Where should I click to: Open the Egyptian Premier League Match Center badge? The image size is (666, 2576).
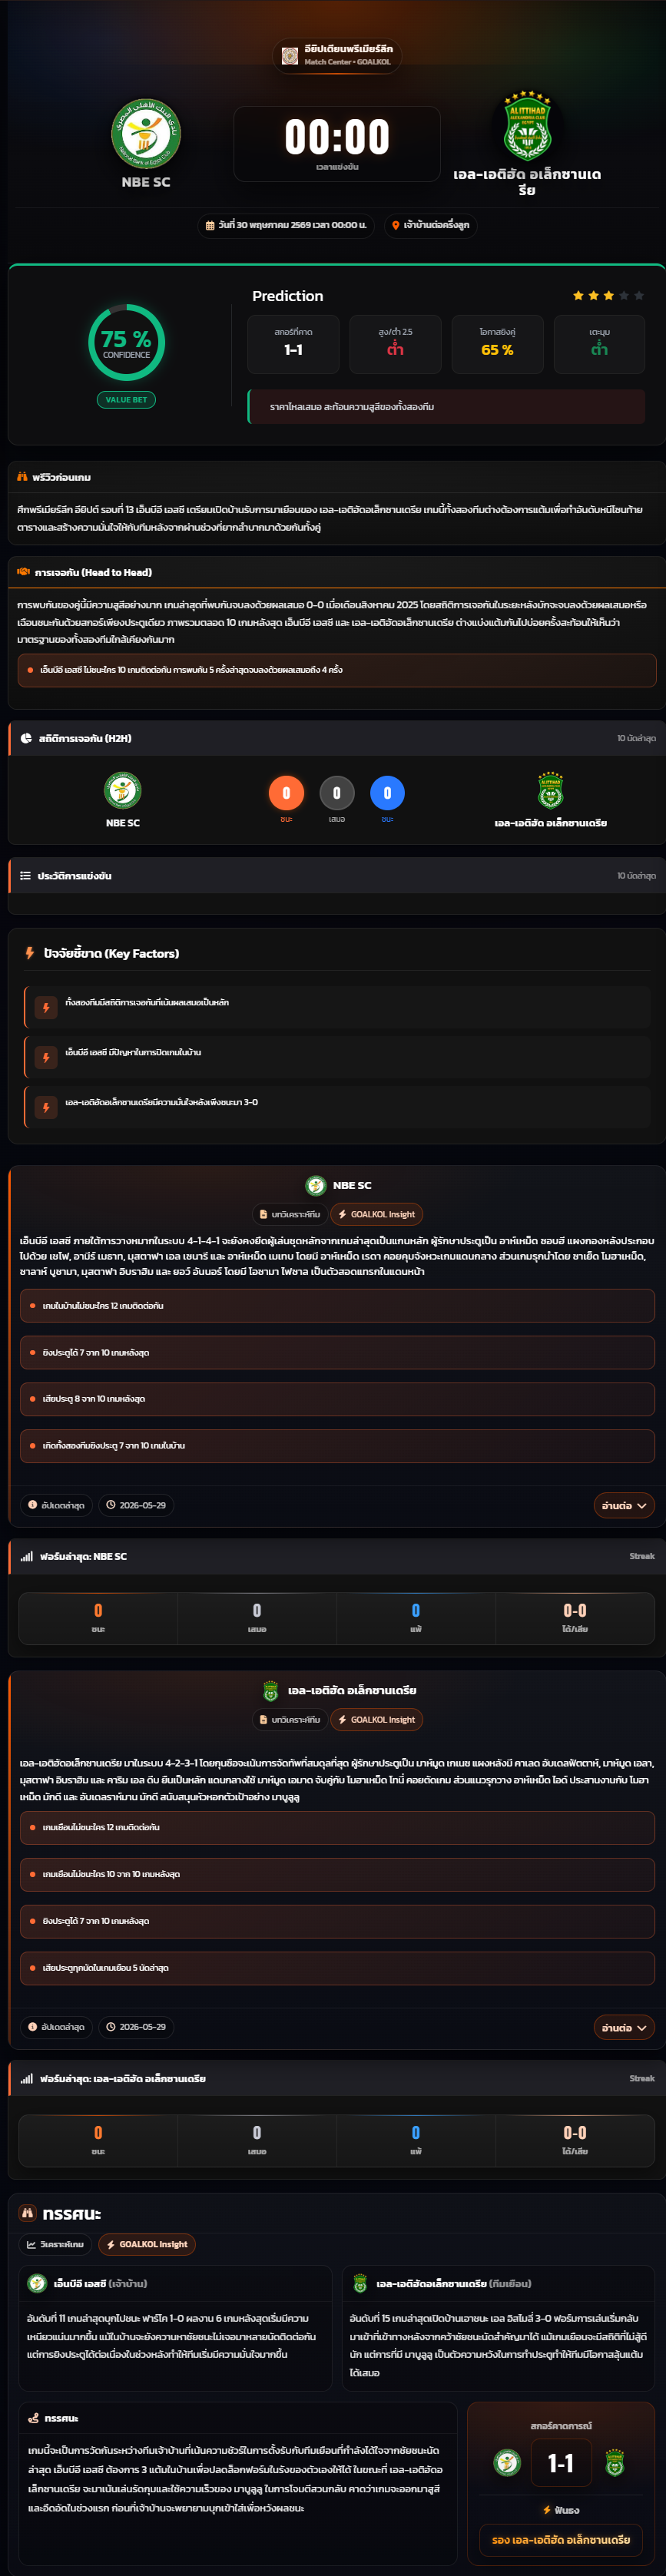337,55
